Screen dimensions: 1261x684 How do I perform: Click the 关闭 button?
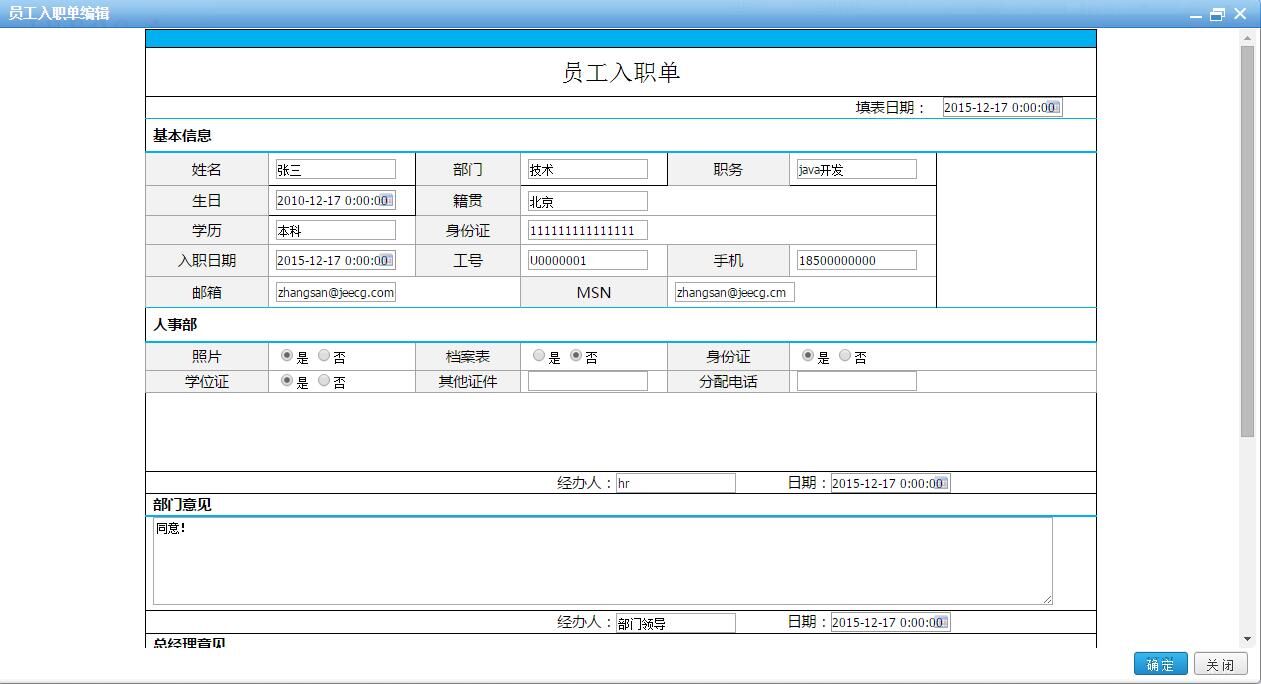coord(1220,665)
